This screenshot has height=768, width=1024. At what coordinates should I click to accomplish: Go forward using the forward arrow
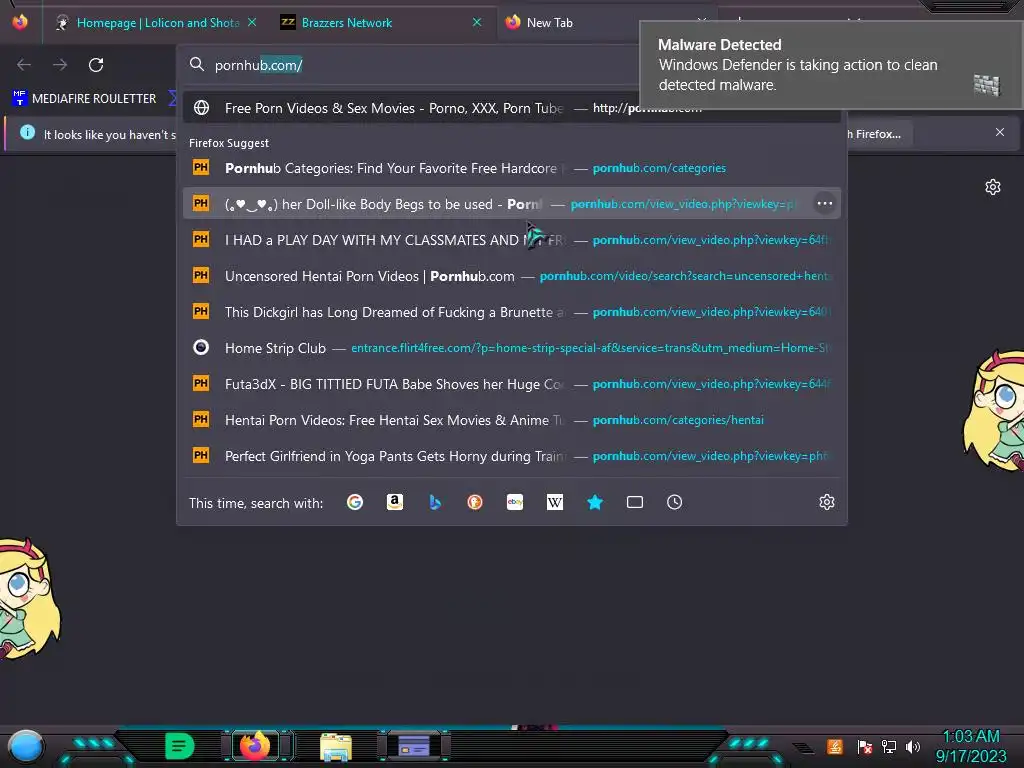coord(60,65)
